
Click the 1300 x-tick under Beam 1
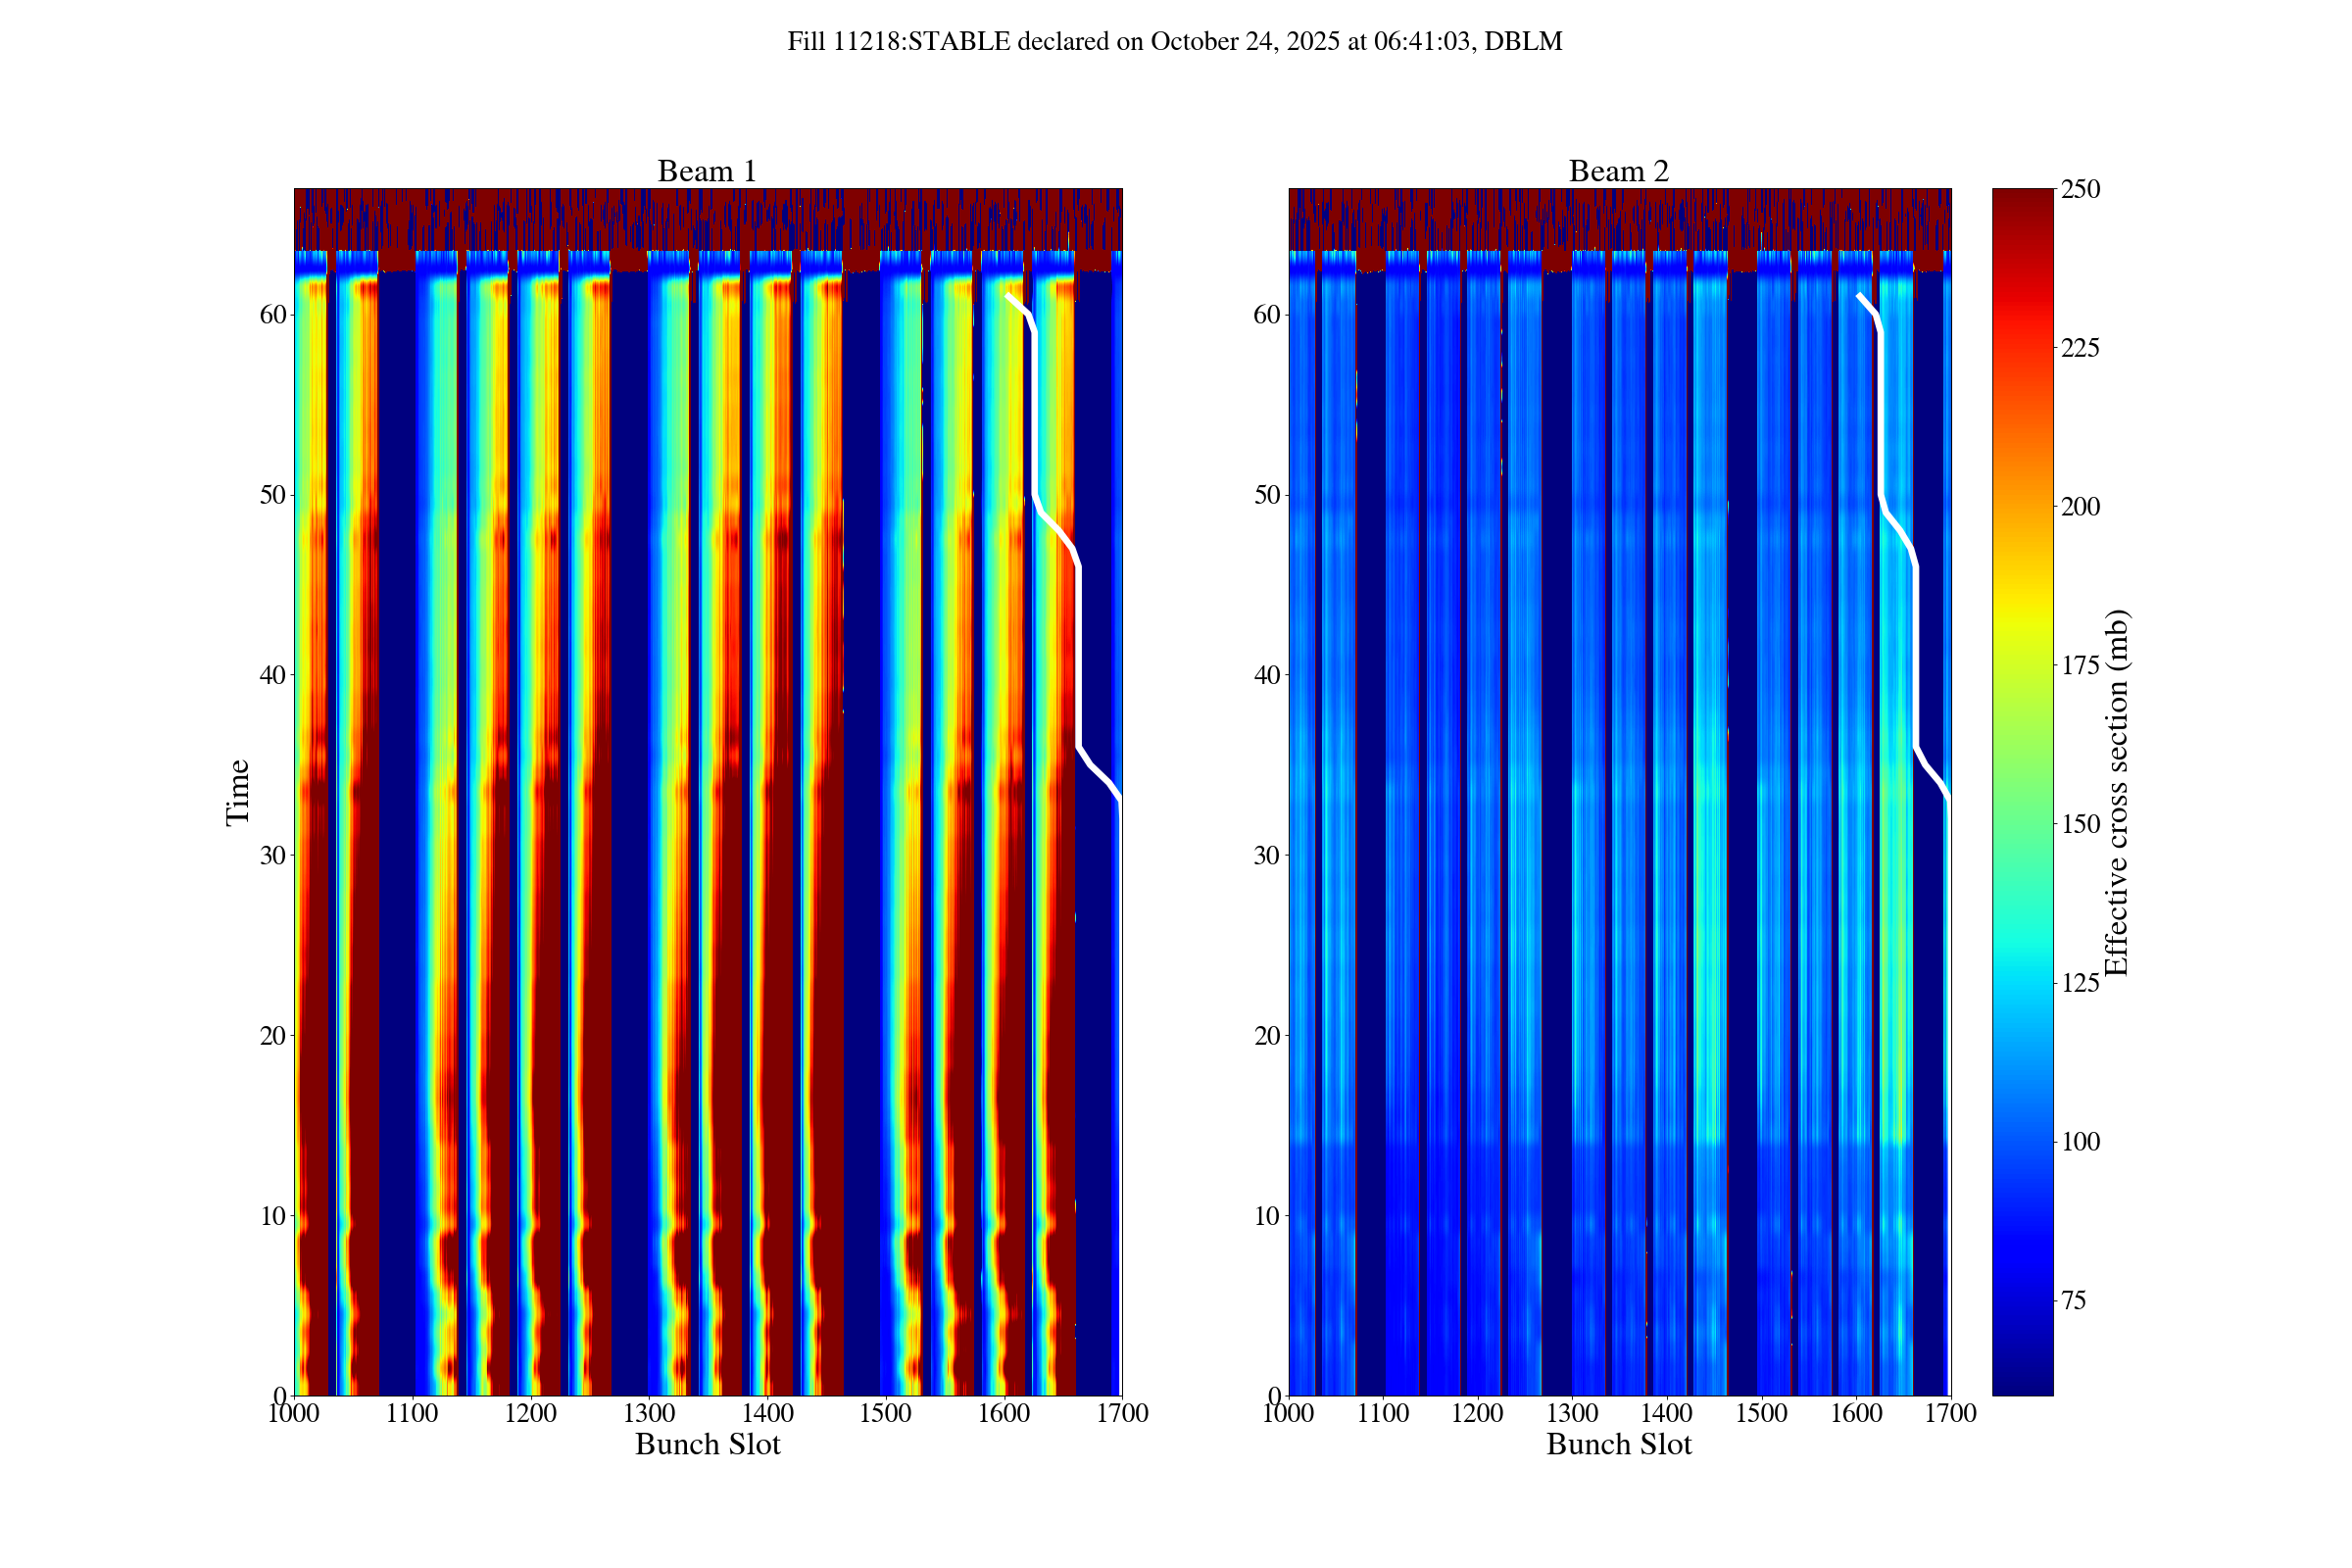click(649, 1414)
